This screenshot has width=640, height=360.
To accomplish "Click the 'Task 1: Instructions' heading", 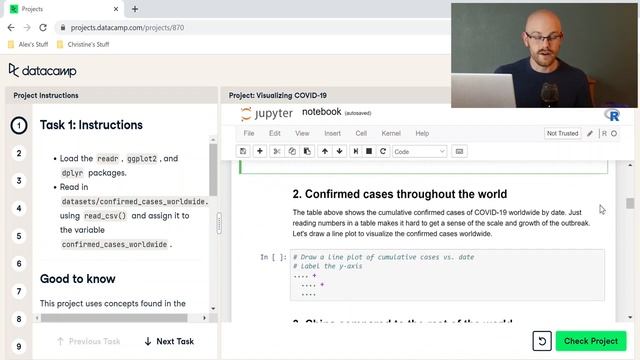I will [x=91, y=125].
